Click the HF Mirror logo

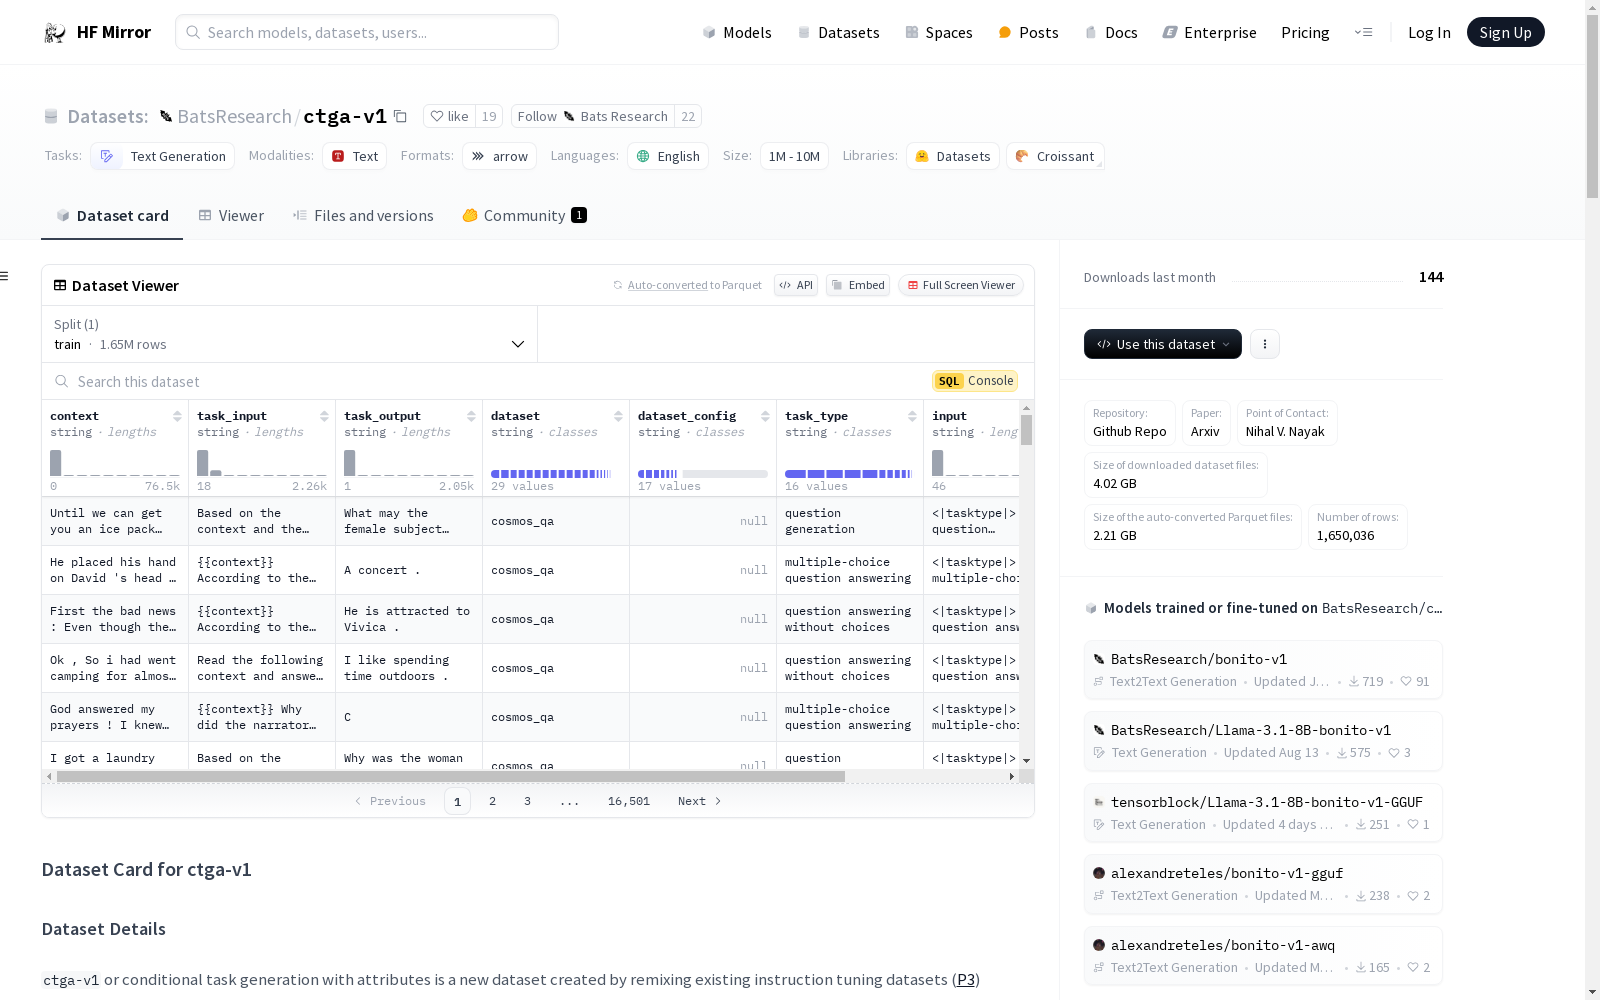[x=97, y=32]
